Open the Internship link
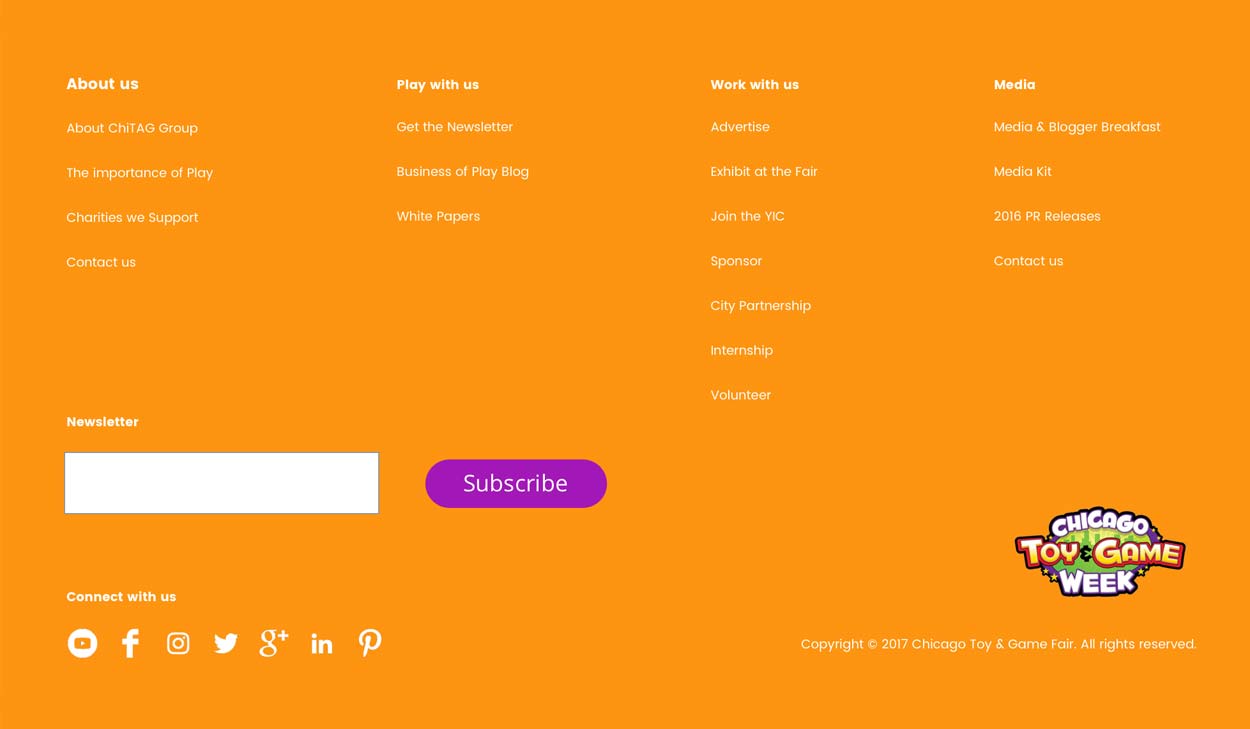This screenshot has width=1250, height=729. click(742, 351)
